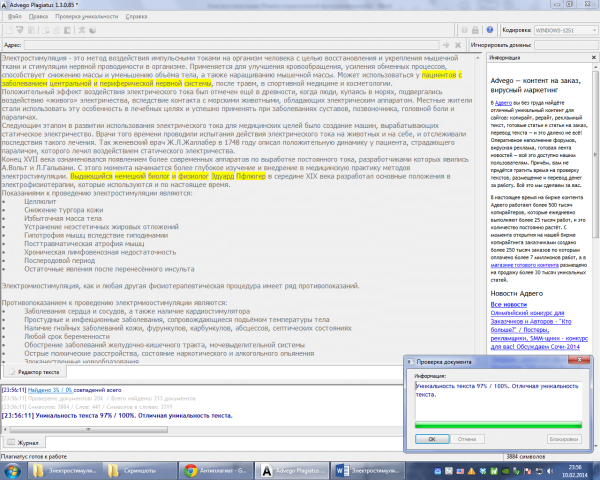
Task: Click the cut toolbar icon
Action: point(46,30)
